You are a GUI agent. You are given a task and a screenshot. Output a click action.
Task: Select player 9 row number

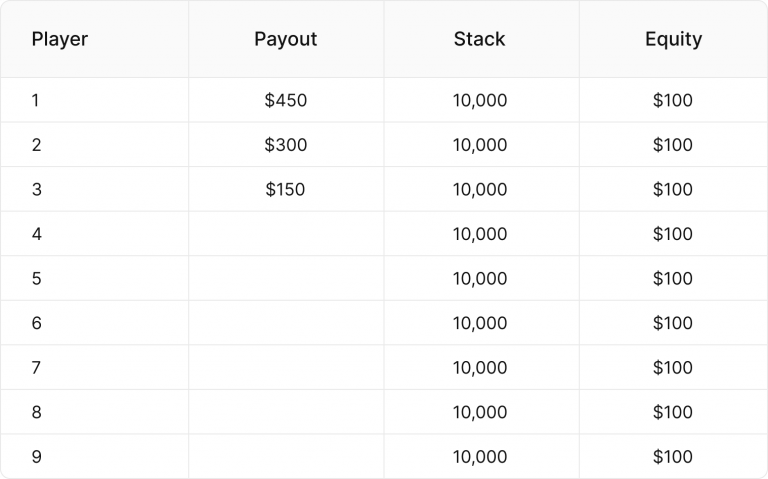click(x=36, y=457)
